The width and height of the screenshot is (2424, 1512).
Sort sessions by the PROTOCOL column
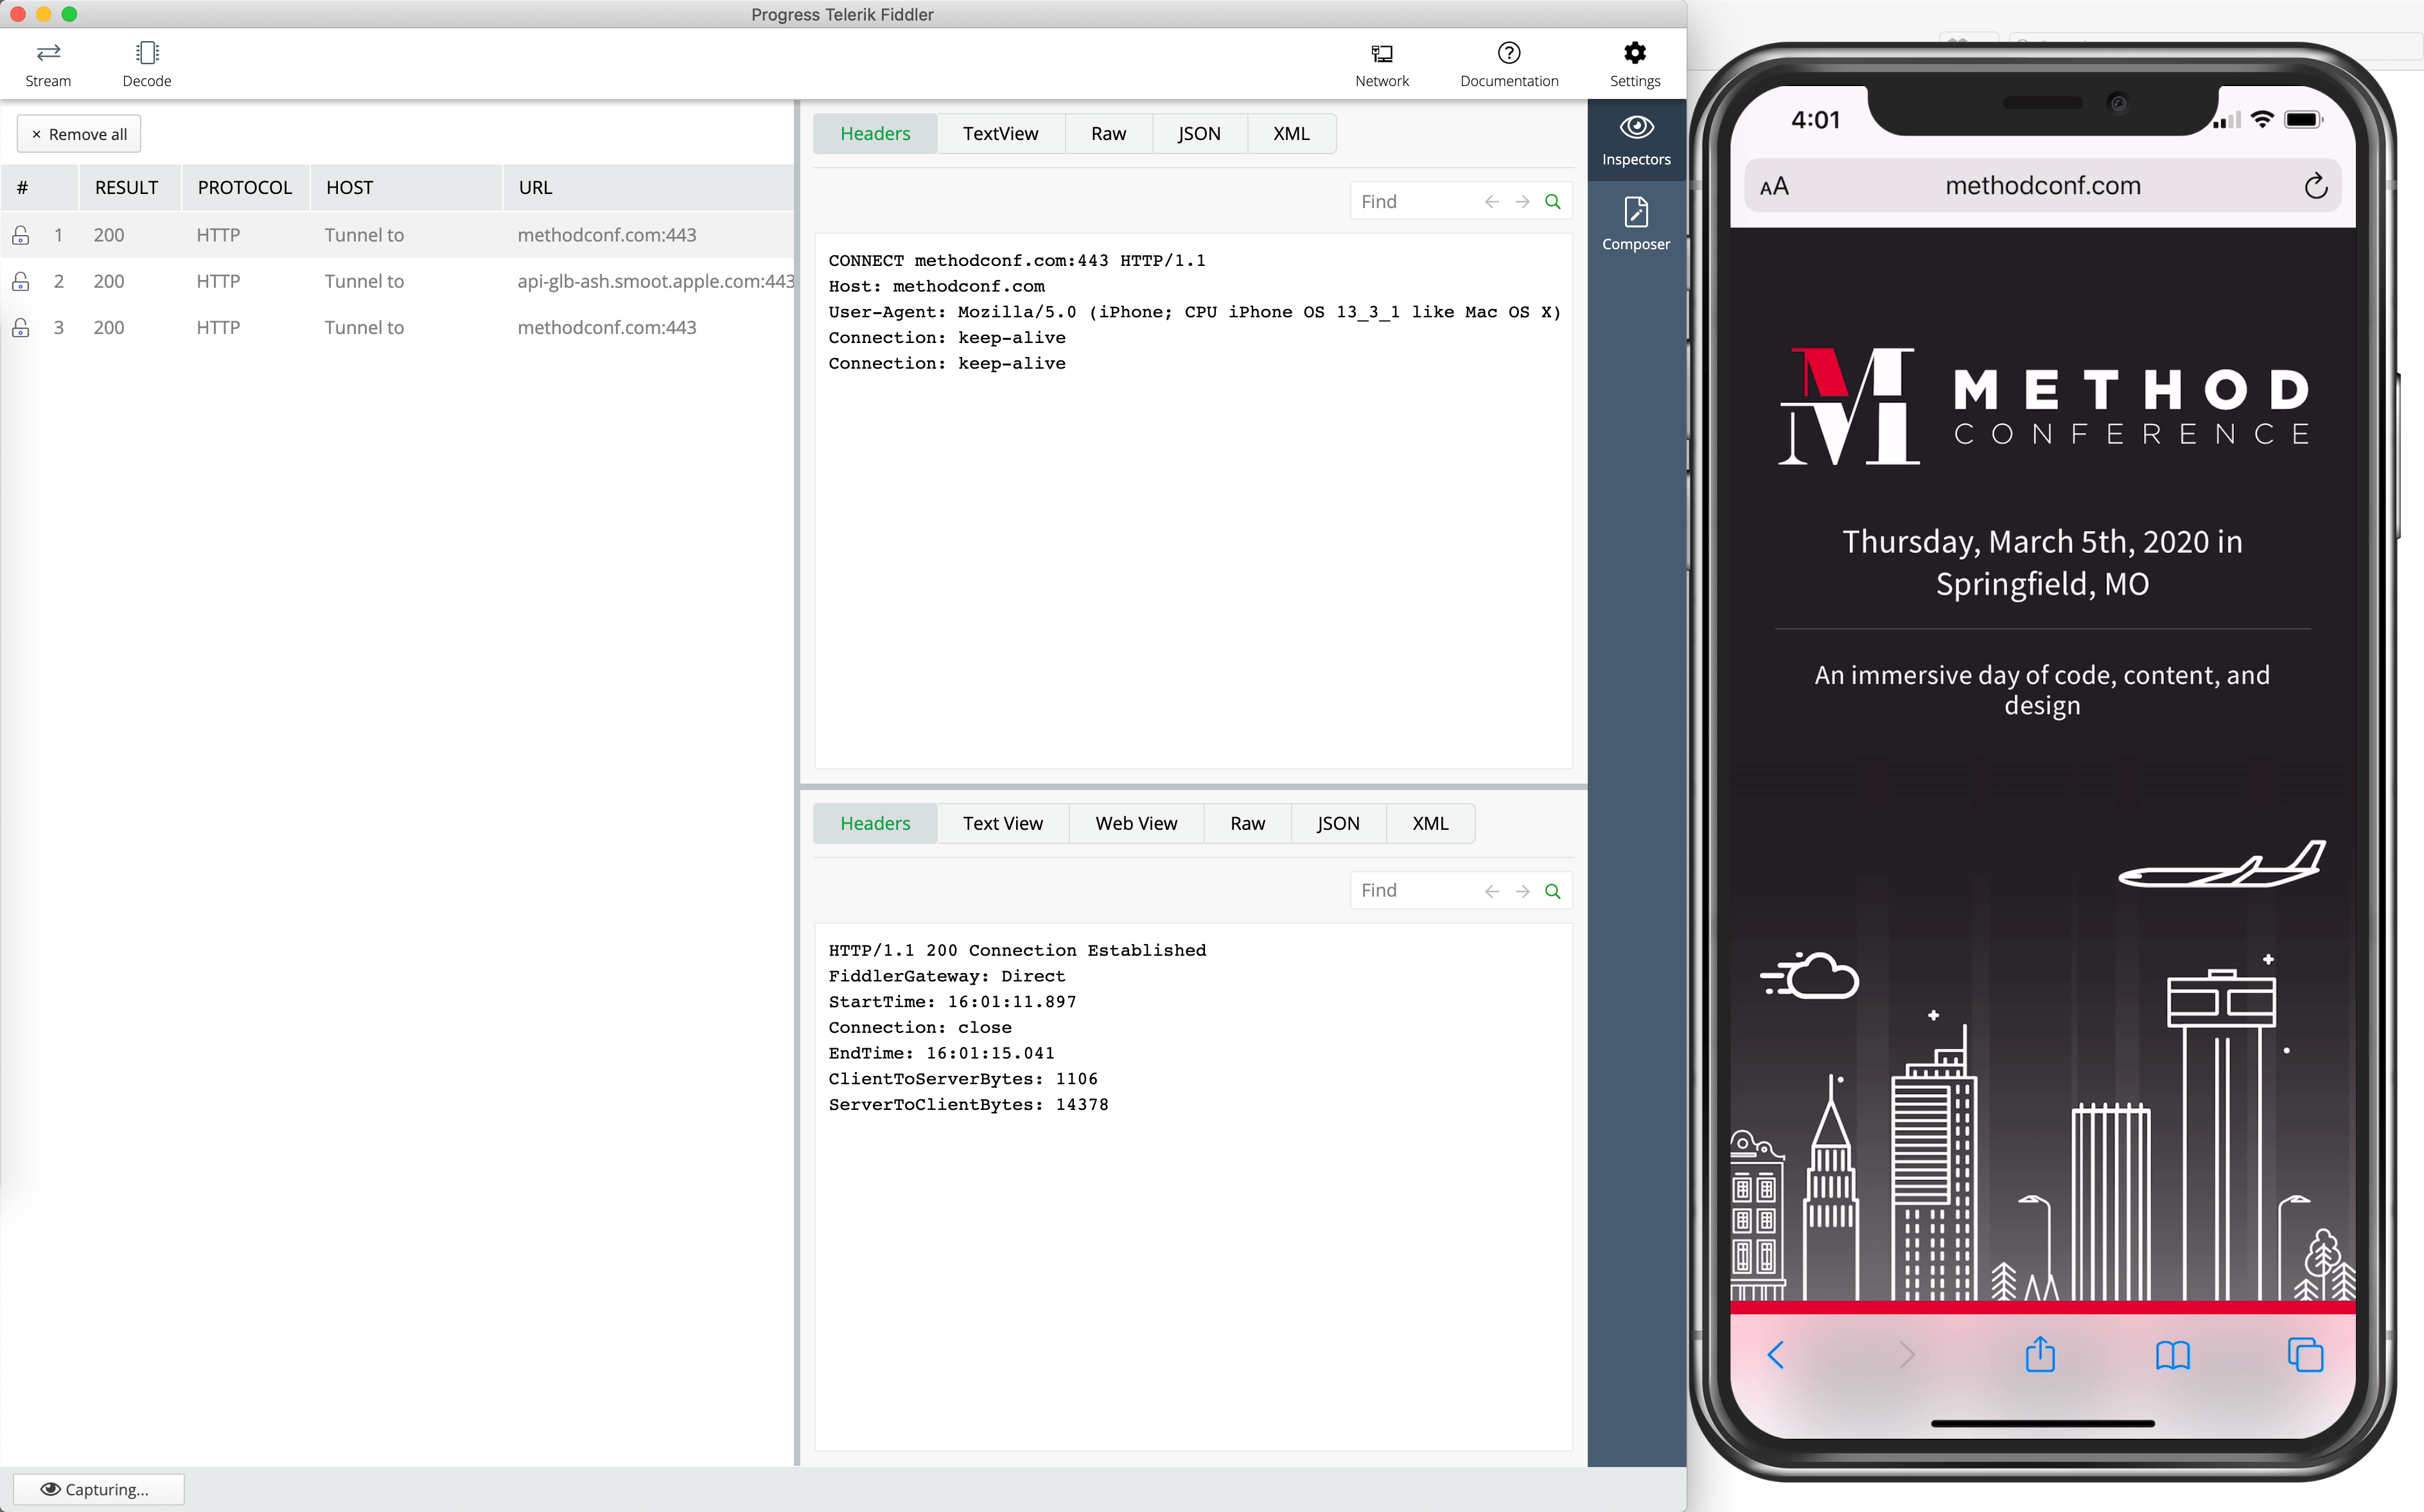pyautogui.click(x=245, y=187)
